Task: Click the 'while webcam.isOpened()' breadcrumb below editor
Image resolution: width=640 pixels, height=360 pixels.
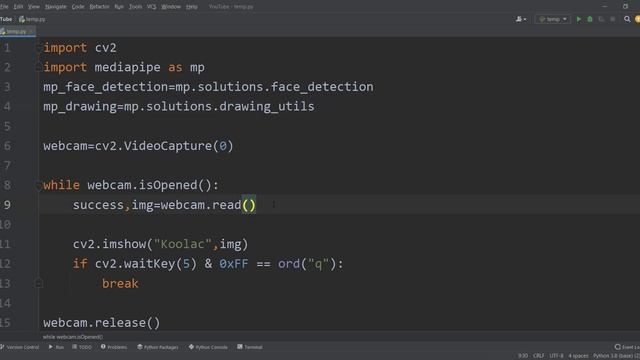Action: pyautogui.click(x=73, y=337)
